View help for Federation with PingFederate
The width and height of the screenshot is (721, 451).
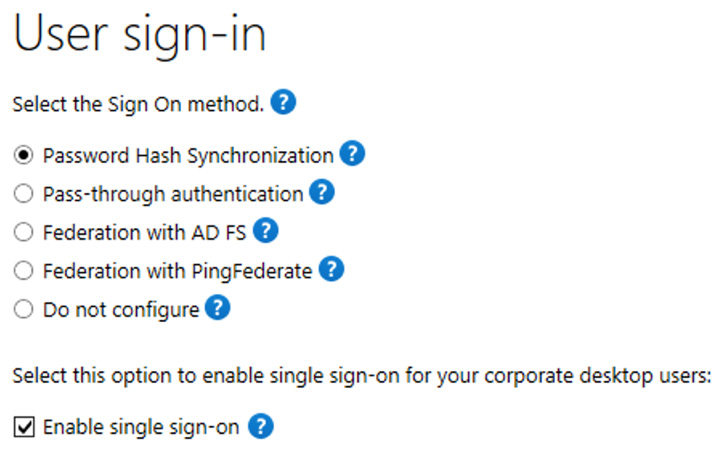[x=331, y=270]
